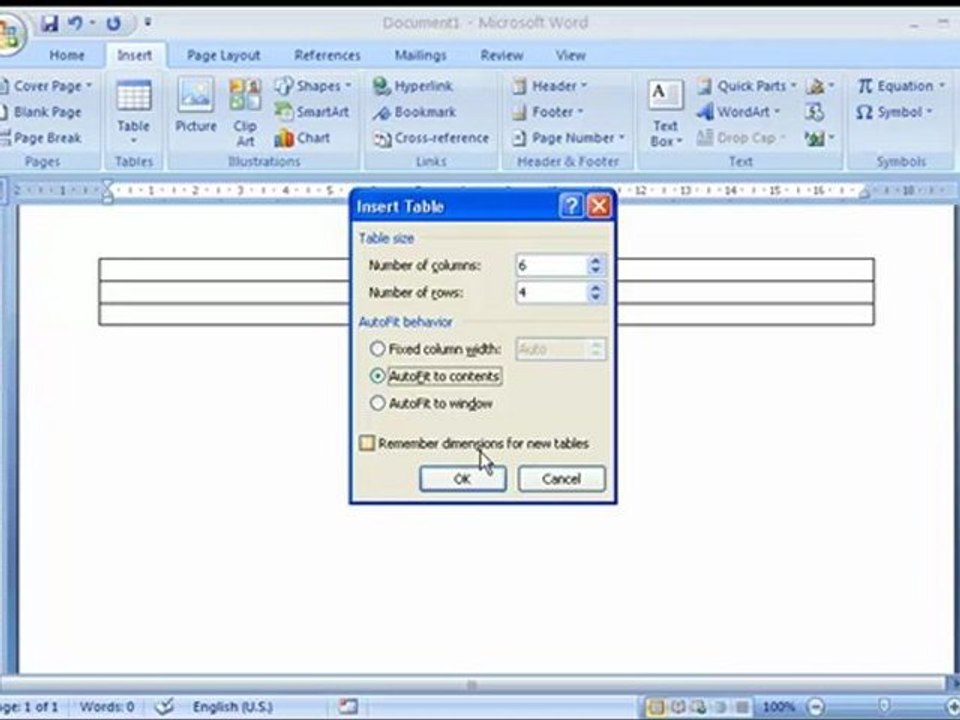The width and height of the screenshot is (960, 720).
Task: Open the View tab
Action: tap(571, 55)
